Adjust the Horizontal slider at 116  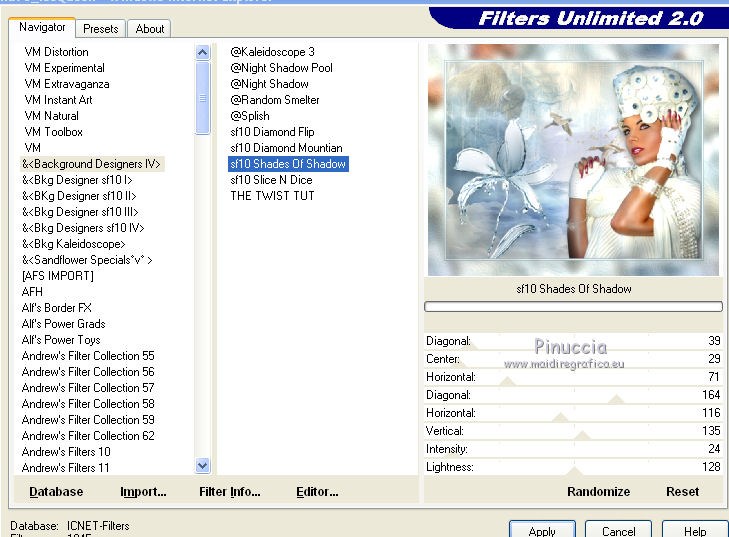[573, 413]
